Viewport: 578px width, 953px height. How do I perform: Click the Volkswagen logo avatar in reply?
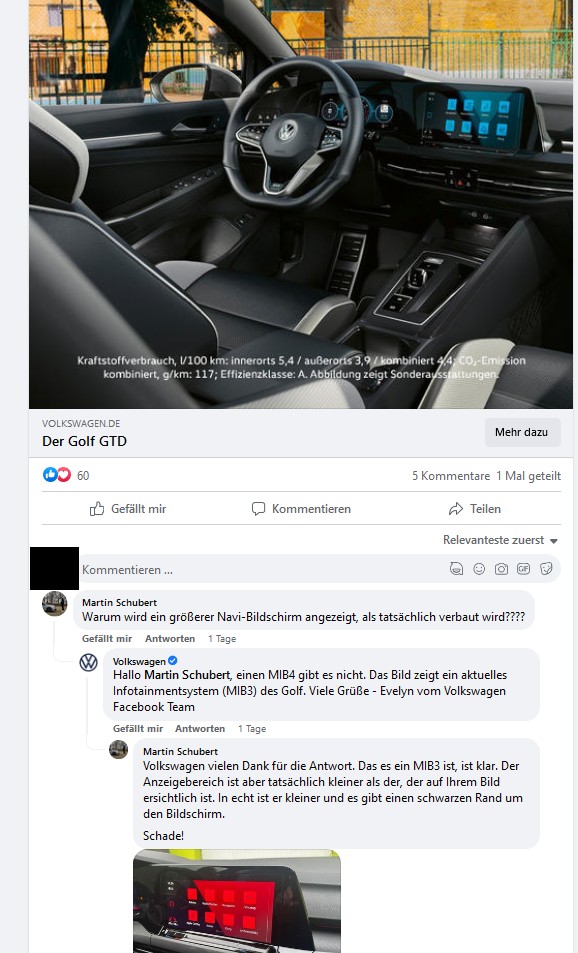coord(89,662)
